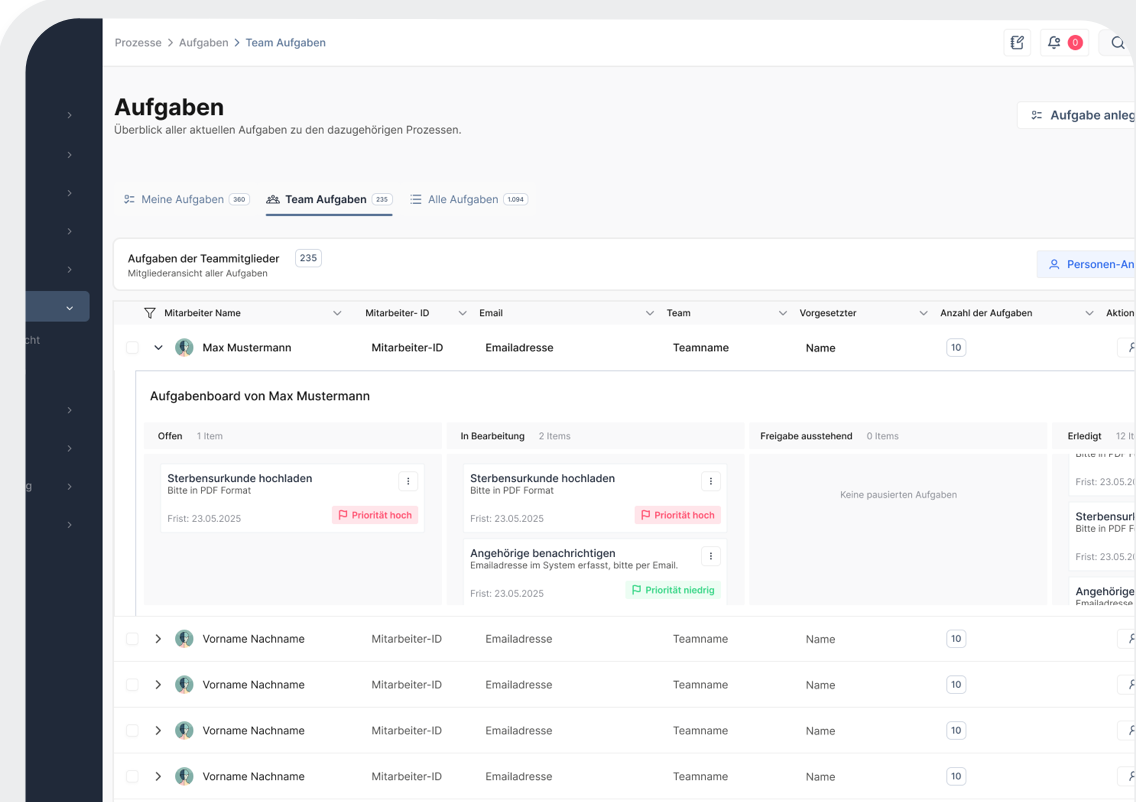Click task count badge of first Vorname Nachname row
1136x802 pixels.
pyautogui.click(x=956, y=639)
